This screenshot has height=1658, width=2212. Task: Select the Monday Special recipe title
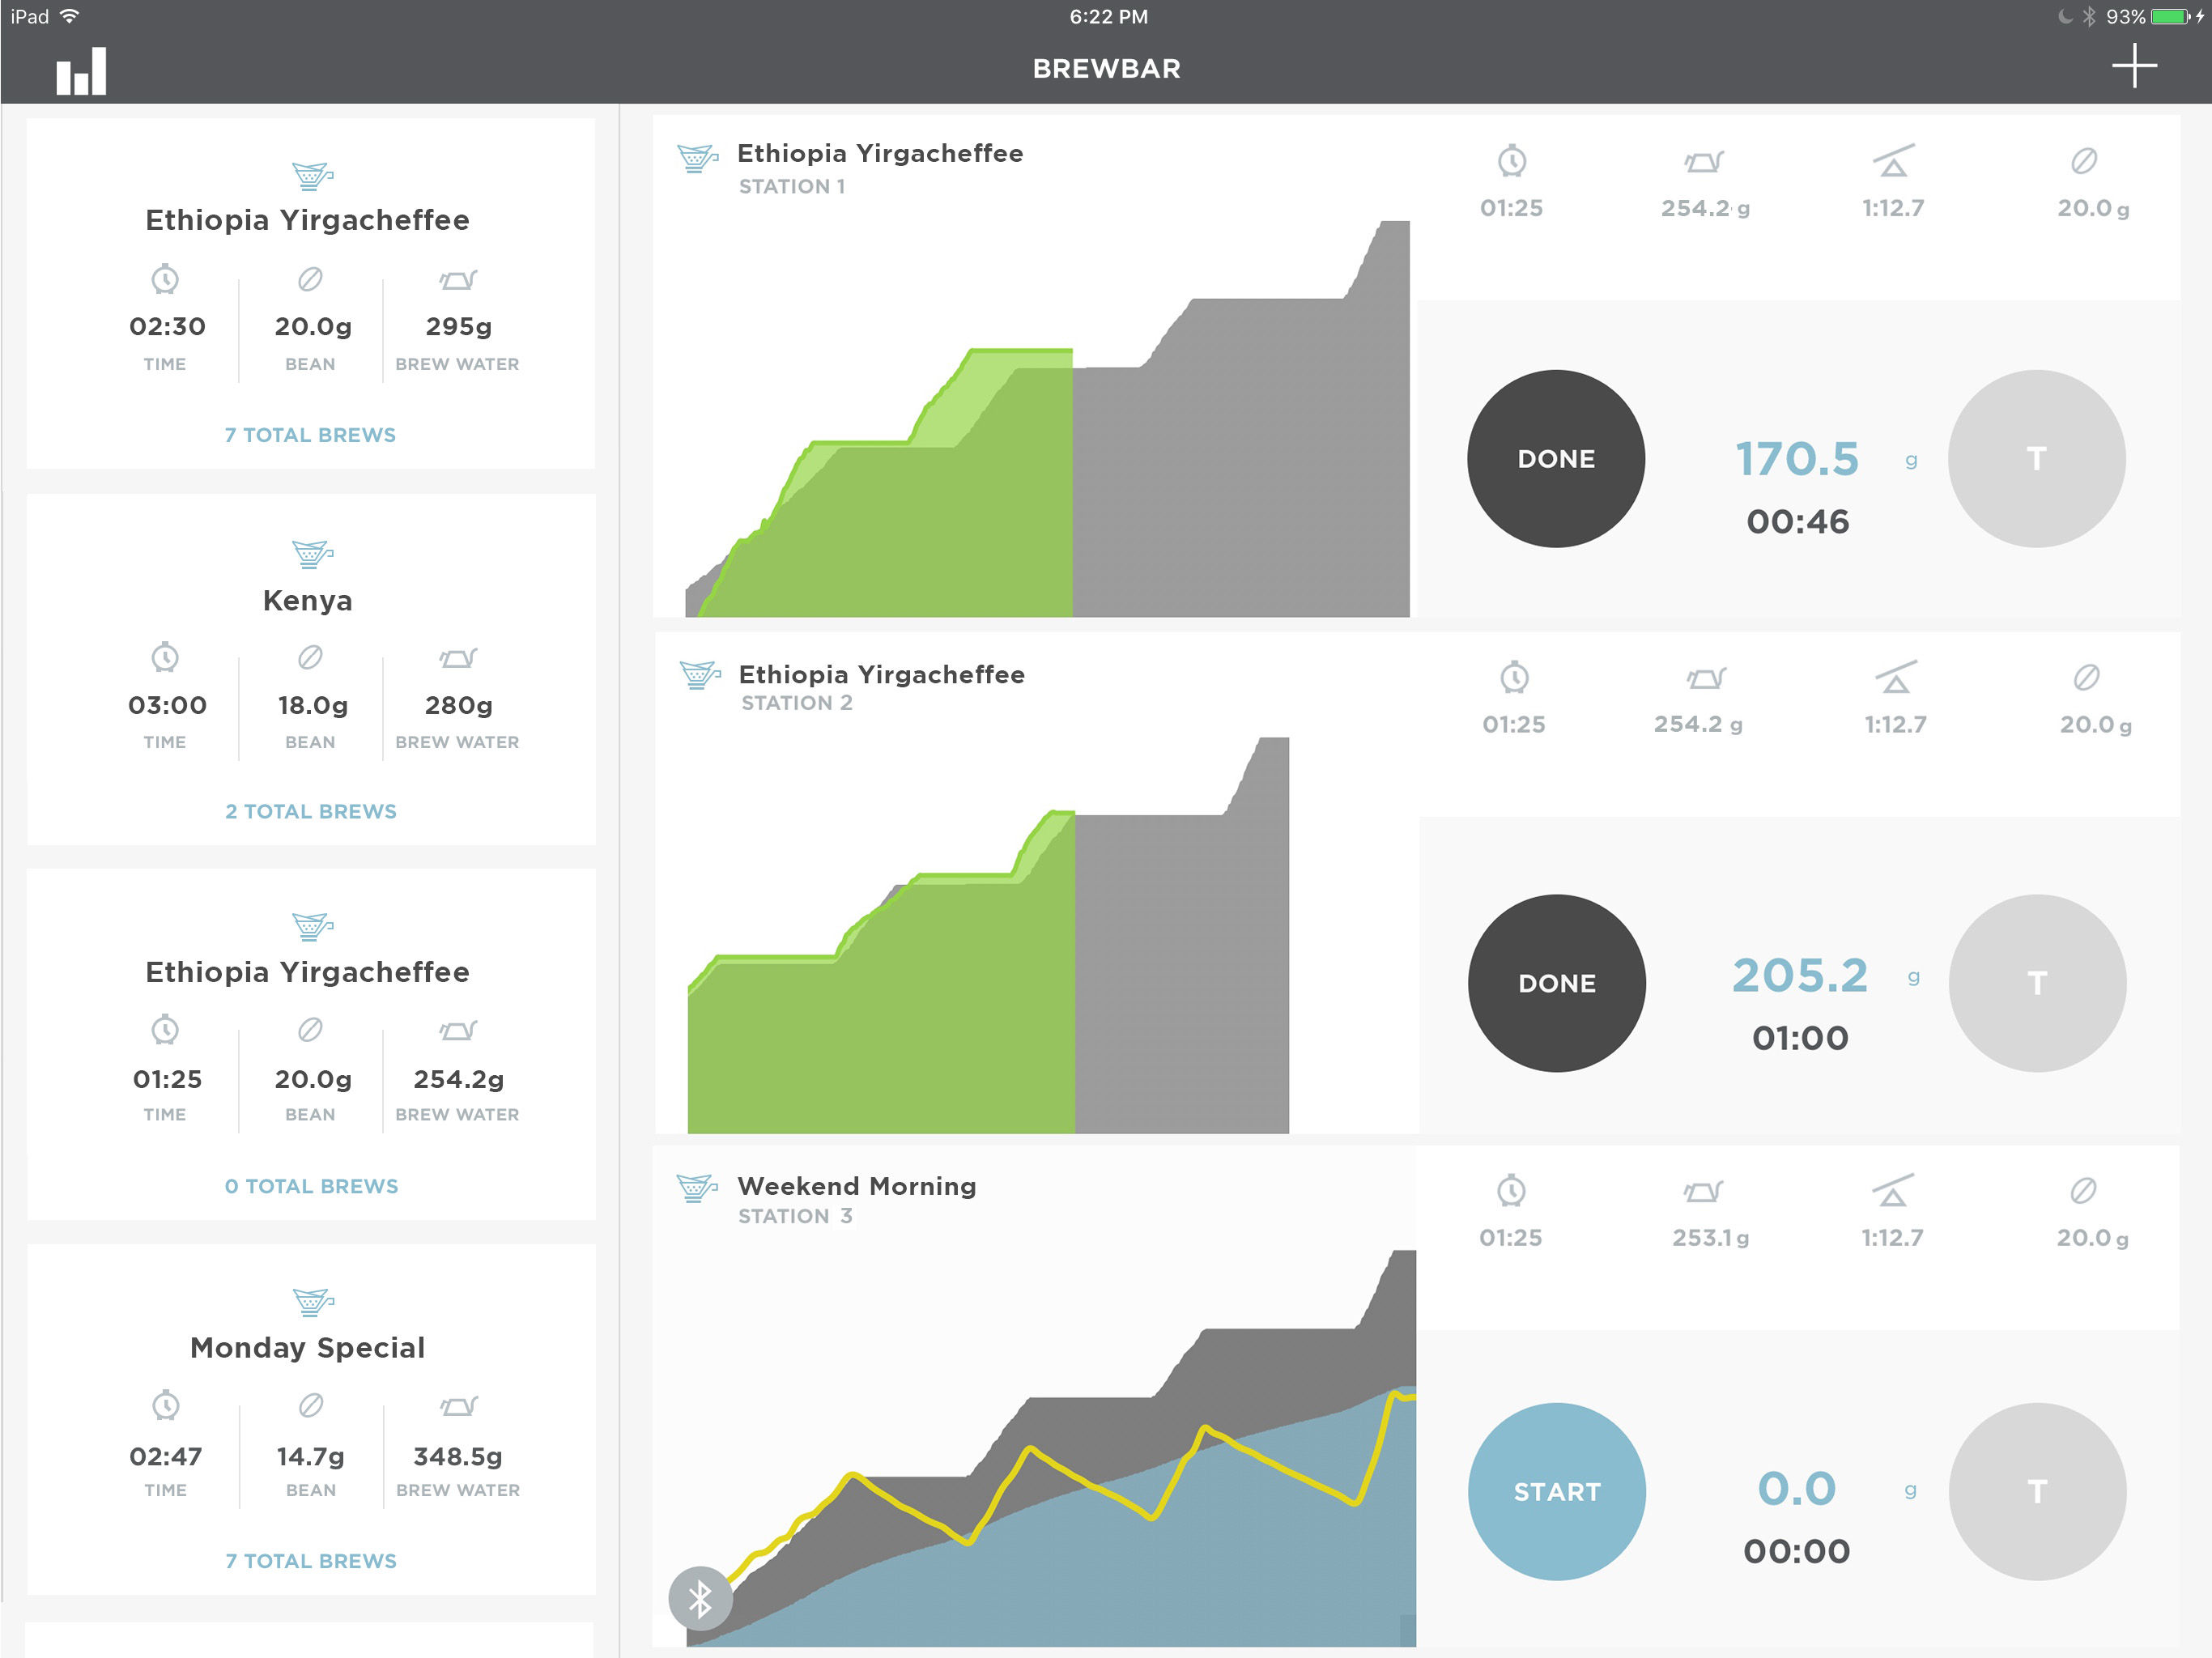[x=308, y=1348]
